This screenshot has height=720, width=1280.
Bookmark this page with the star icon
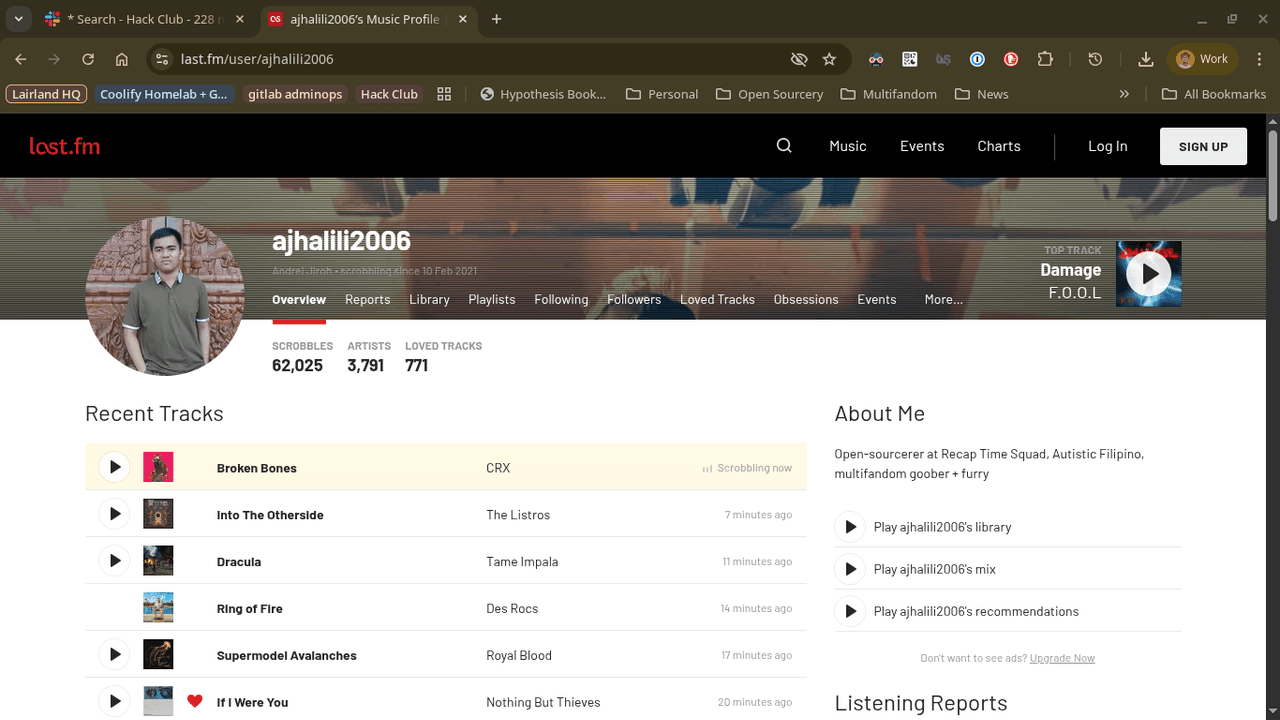click(x=829, y=59)
